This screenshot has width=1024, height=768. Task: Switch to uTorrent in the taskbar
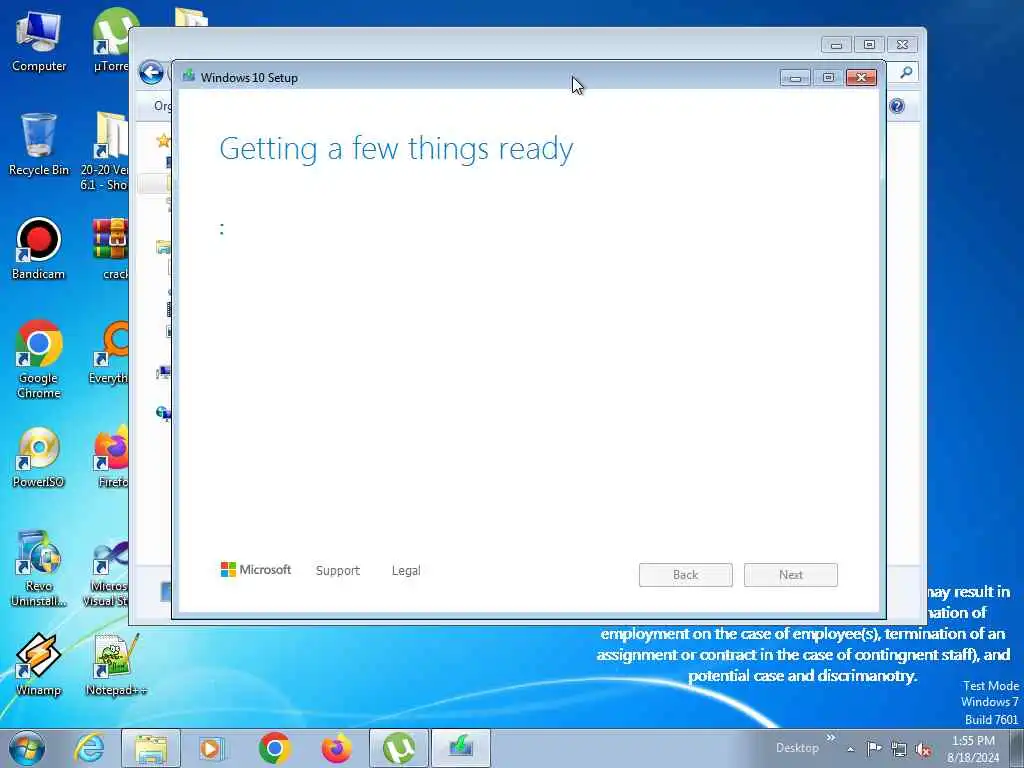click(399, 748)
